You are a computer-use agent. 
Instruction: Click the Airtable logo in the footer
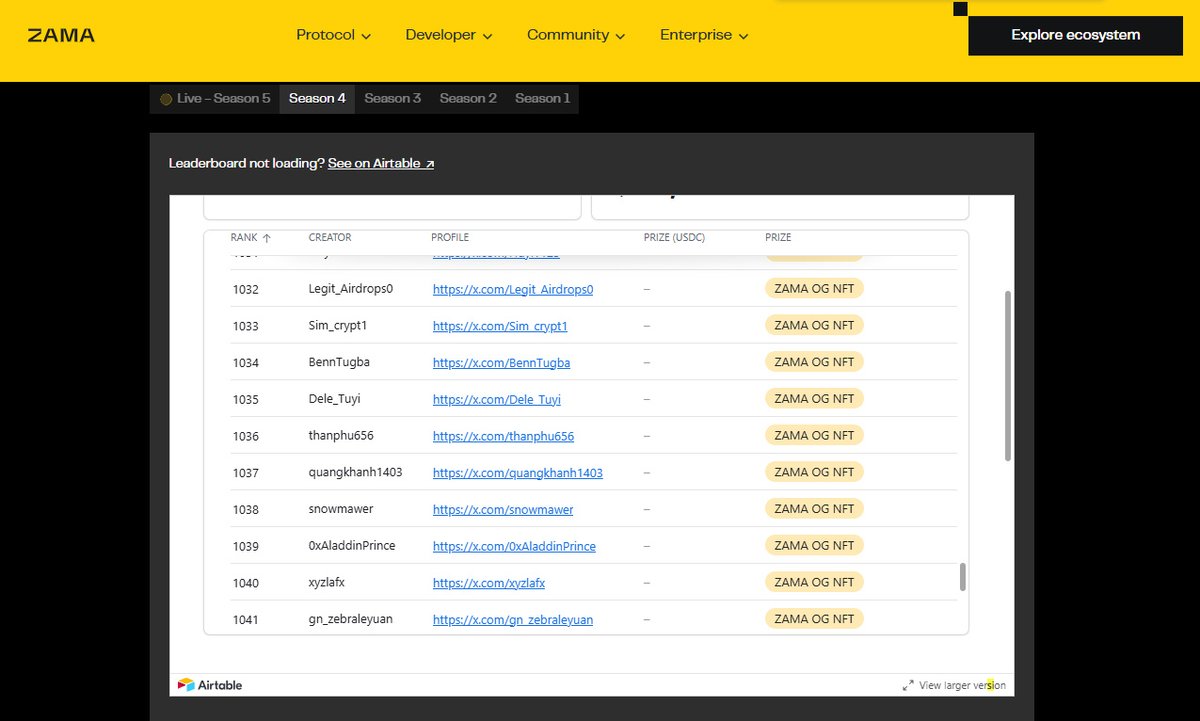pyautogui.click(x=210, y=685)
